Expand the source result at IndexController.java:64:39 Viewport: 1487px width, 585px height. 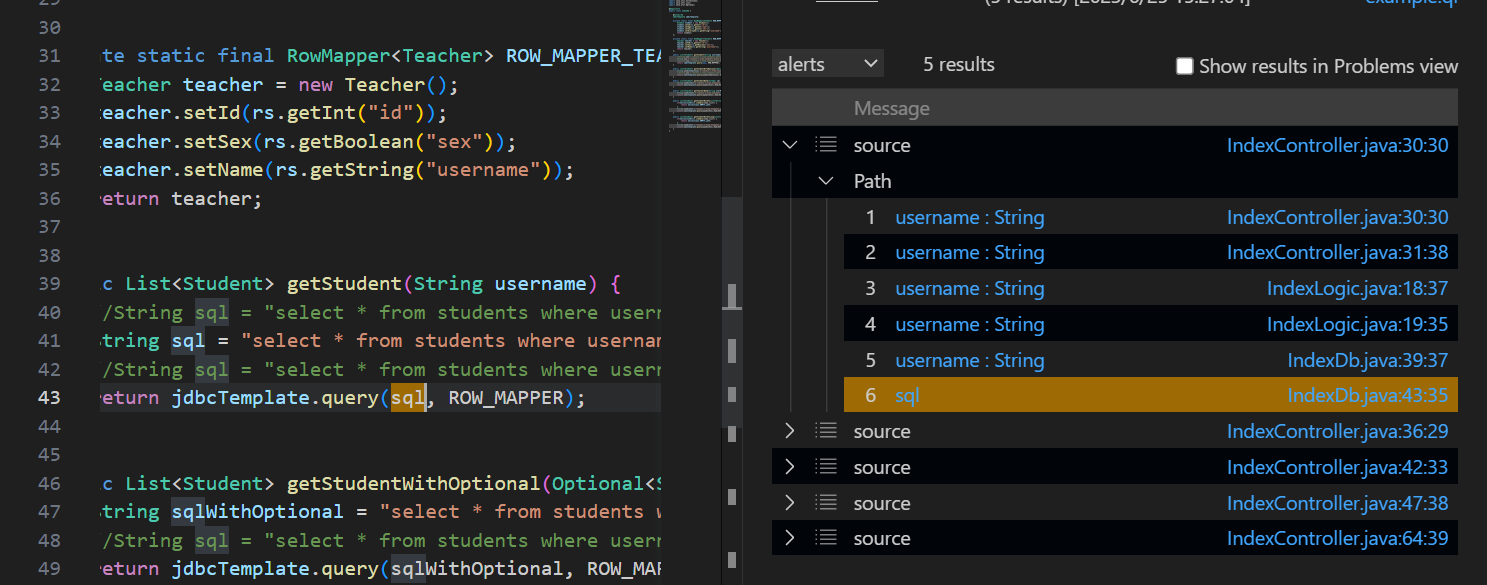[x=790, y=538]
